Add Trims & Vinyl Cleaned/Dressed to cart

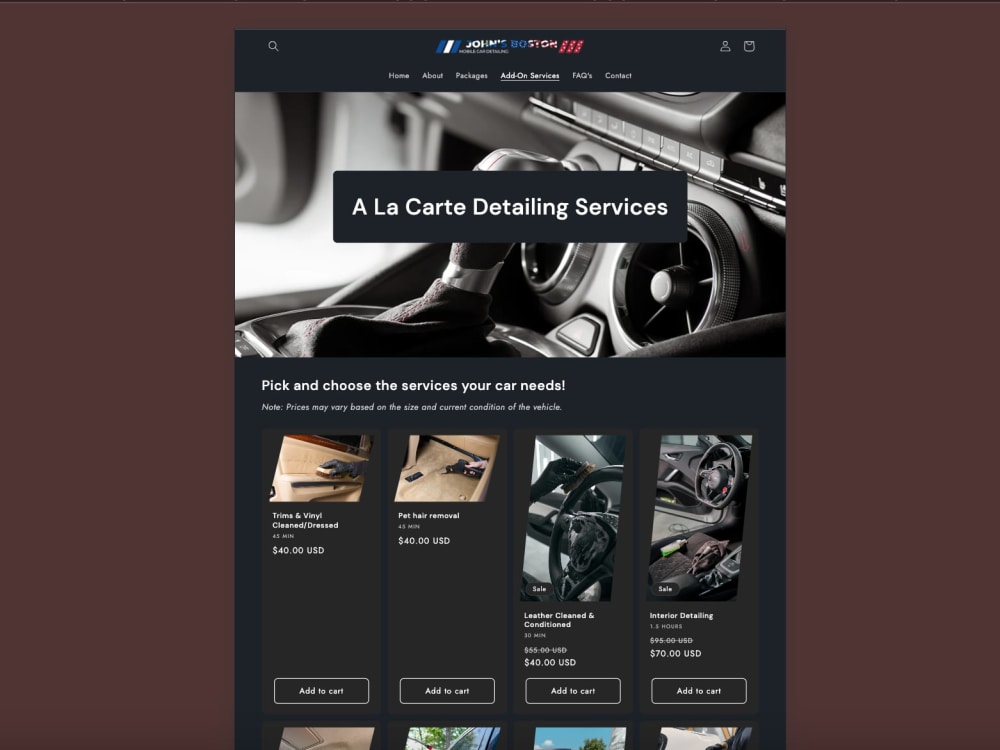click(321, 691)
